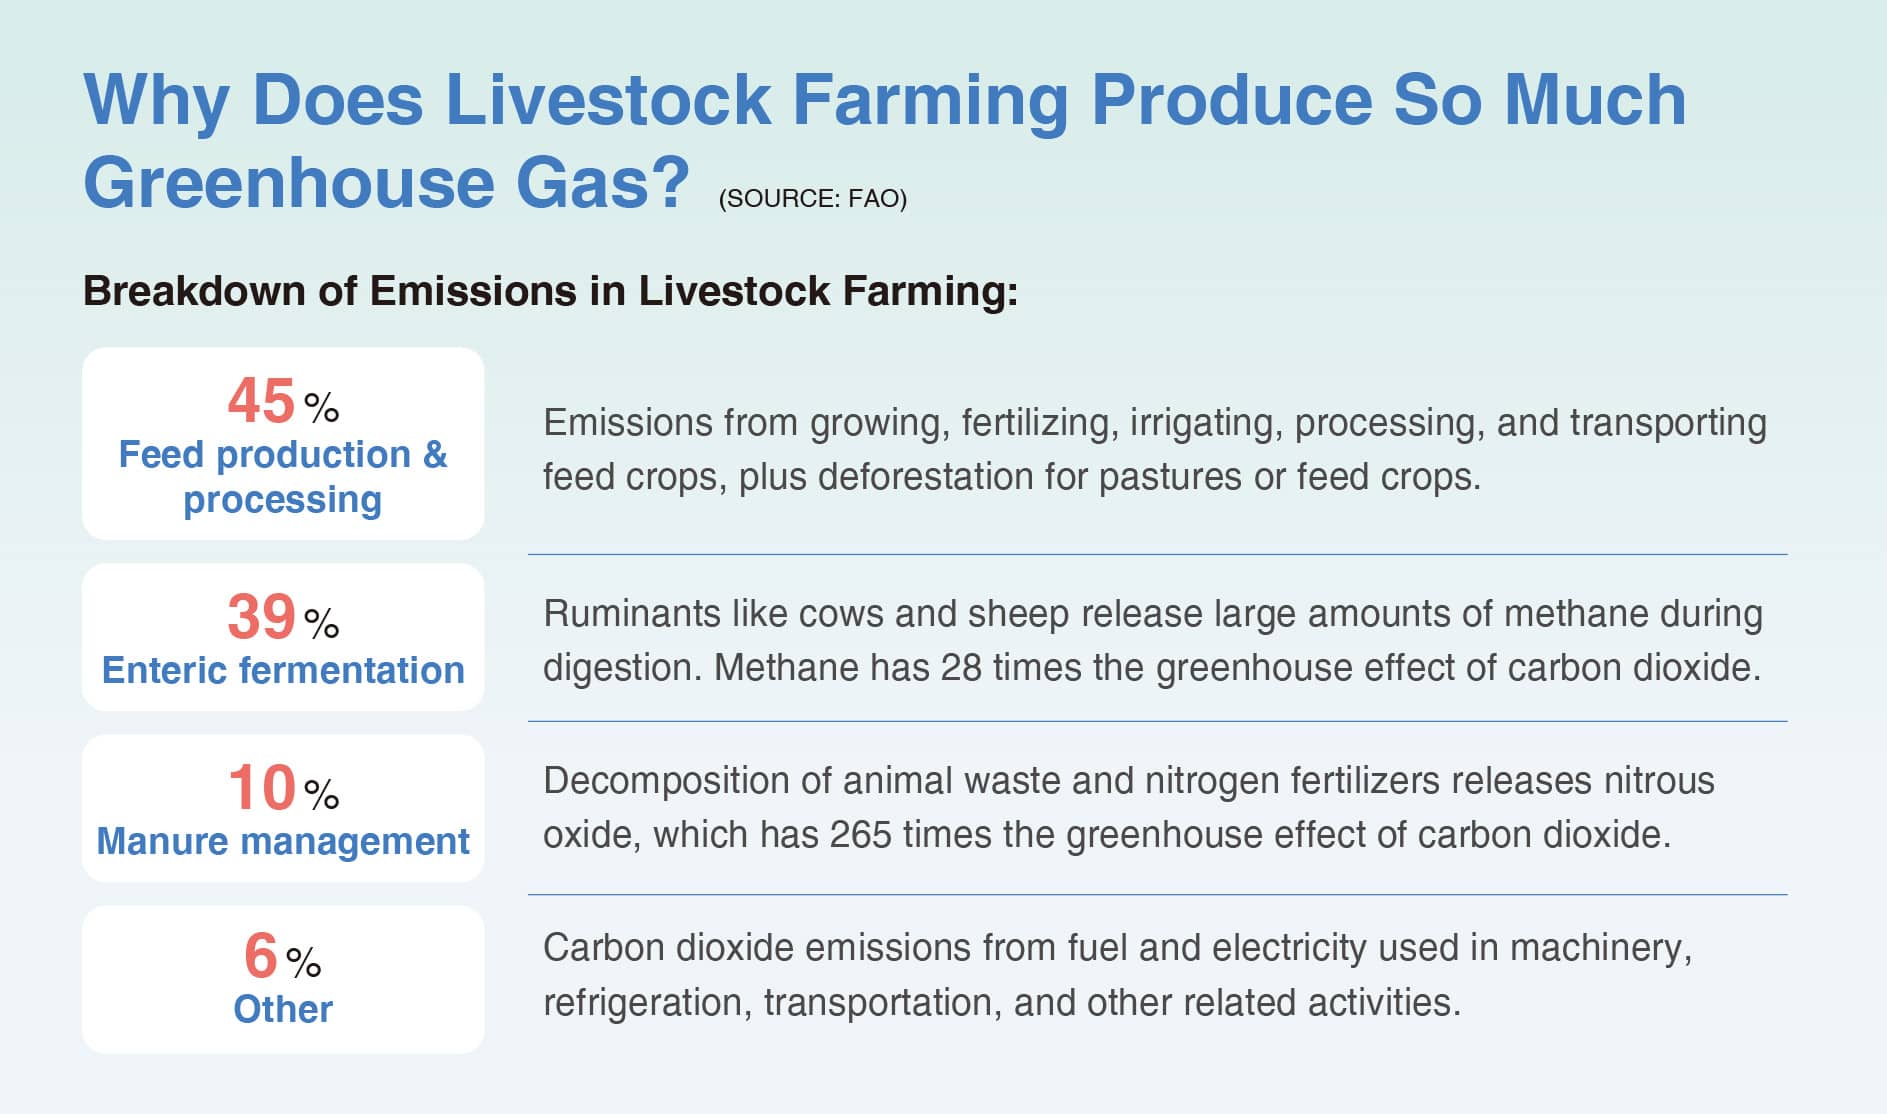The image size is (1887, 1114).
Task: Click the animal waste decomposition description
Action: click(1128, 781)
